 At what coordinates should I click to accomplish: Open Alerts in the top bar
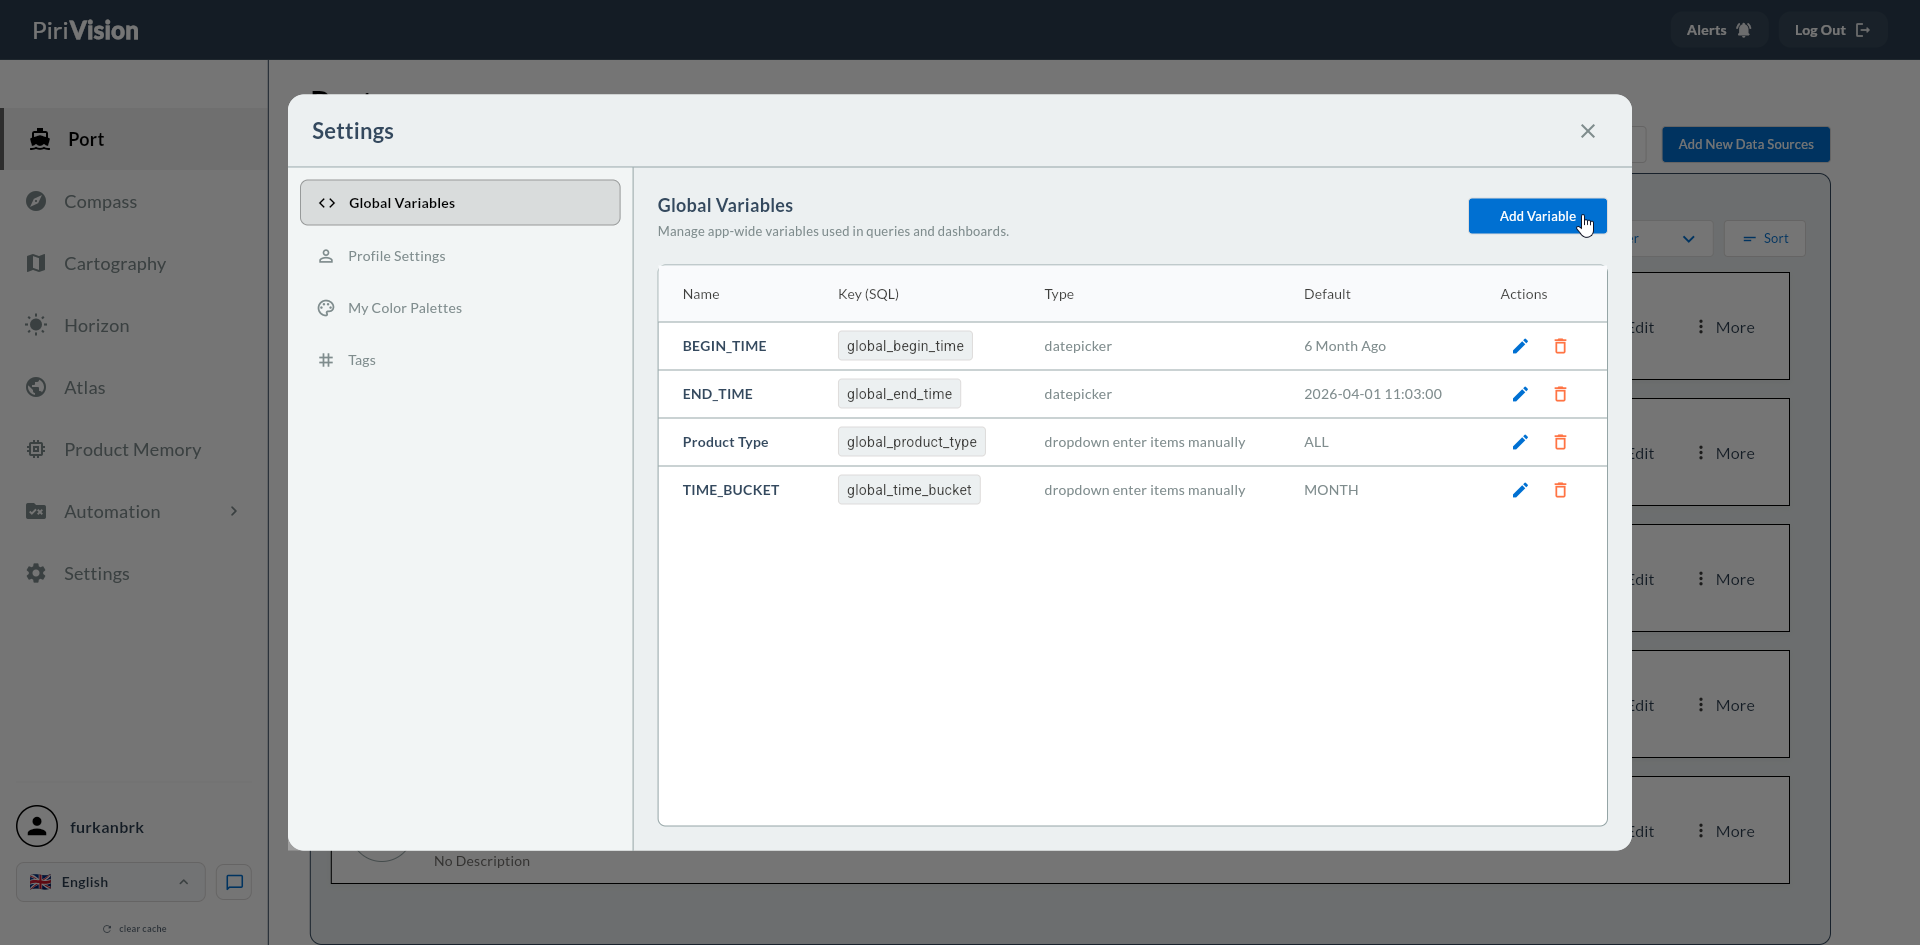pyautogui.click(x=1719, y=30)
